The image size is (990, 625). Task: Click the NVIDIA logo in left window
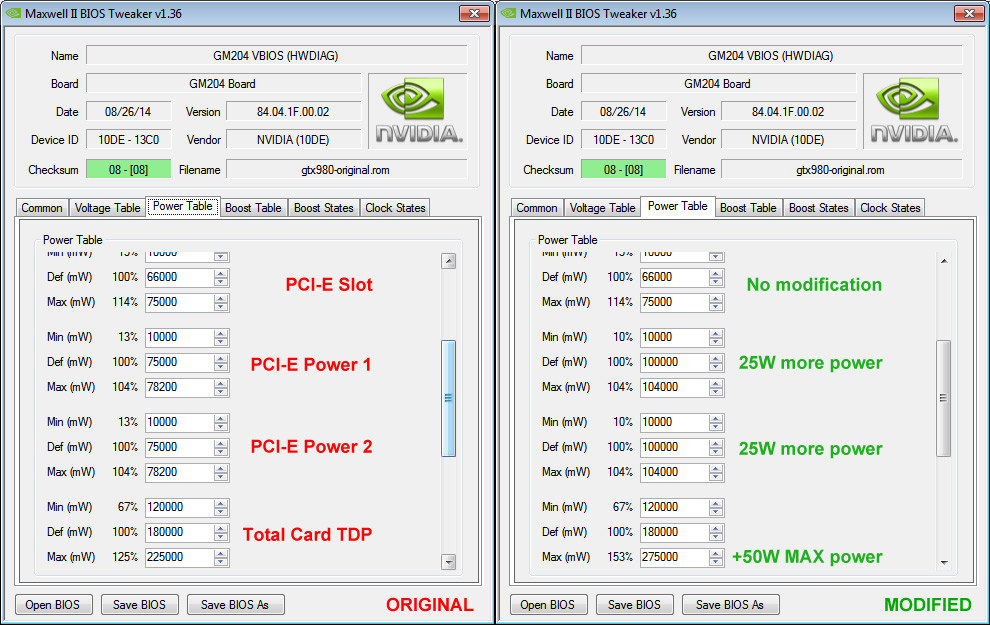pyautogui.click(x=418, y=111)
